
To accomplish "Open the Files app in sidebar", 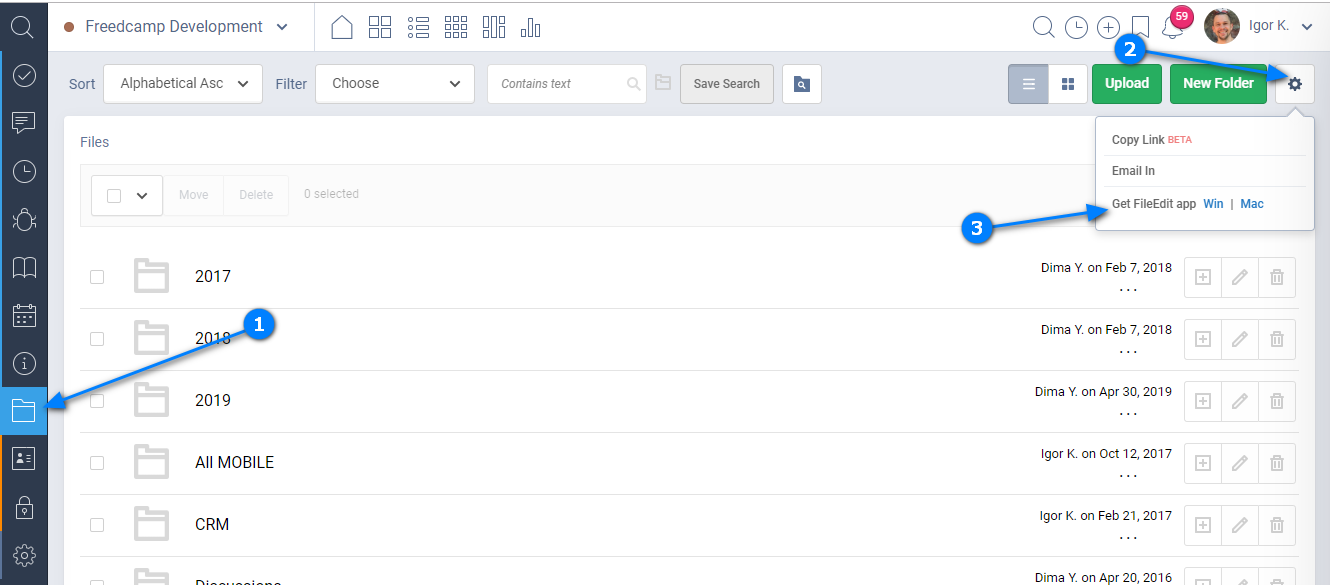I will click(x=24, y=411).
